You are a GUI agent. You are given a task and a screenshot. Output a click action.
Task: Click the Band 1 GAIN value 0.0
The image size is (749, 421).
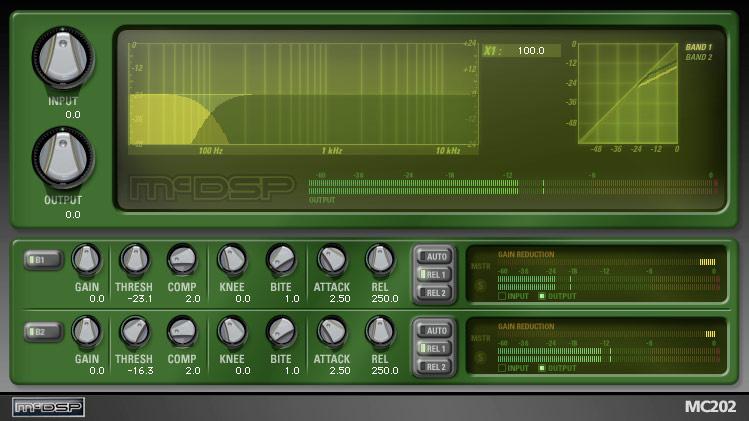coord(97,299)
